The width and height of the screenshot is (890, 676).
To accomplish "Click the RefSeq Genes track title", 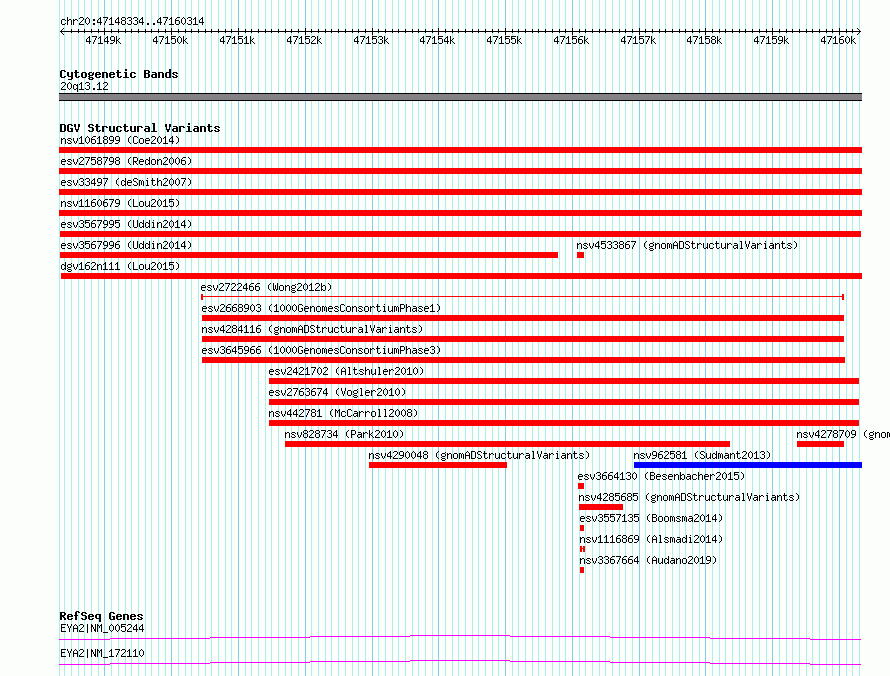I will click(101, 616).
